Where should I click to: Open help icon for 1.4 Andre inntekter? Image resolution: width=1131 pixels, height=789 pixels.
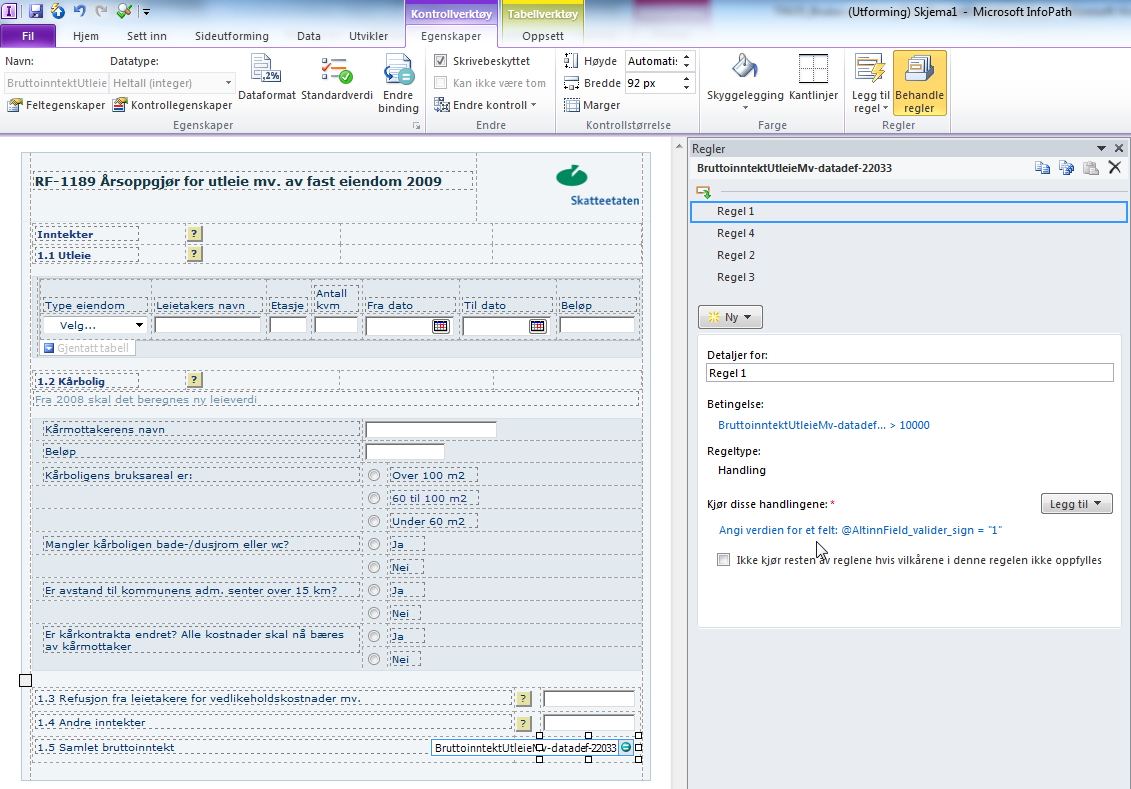(x=524, y=723)
